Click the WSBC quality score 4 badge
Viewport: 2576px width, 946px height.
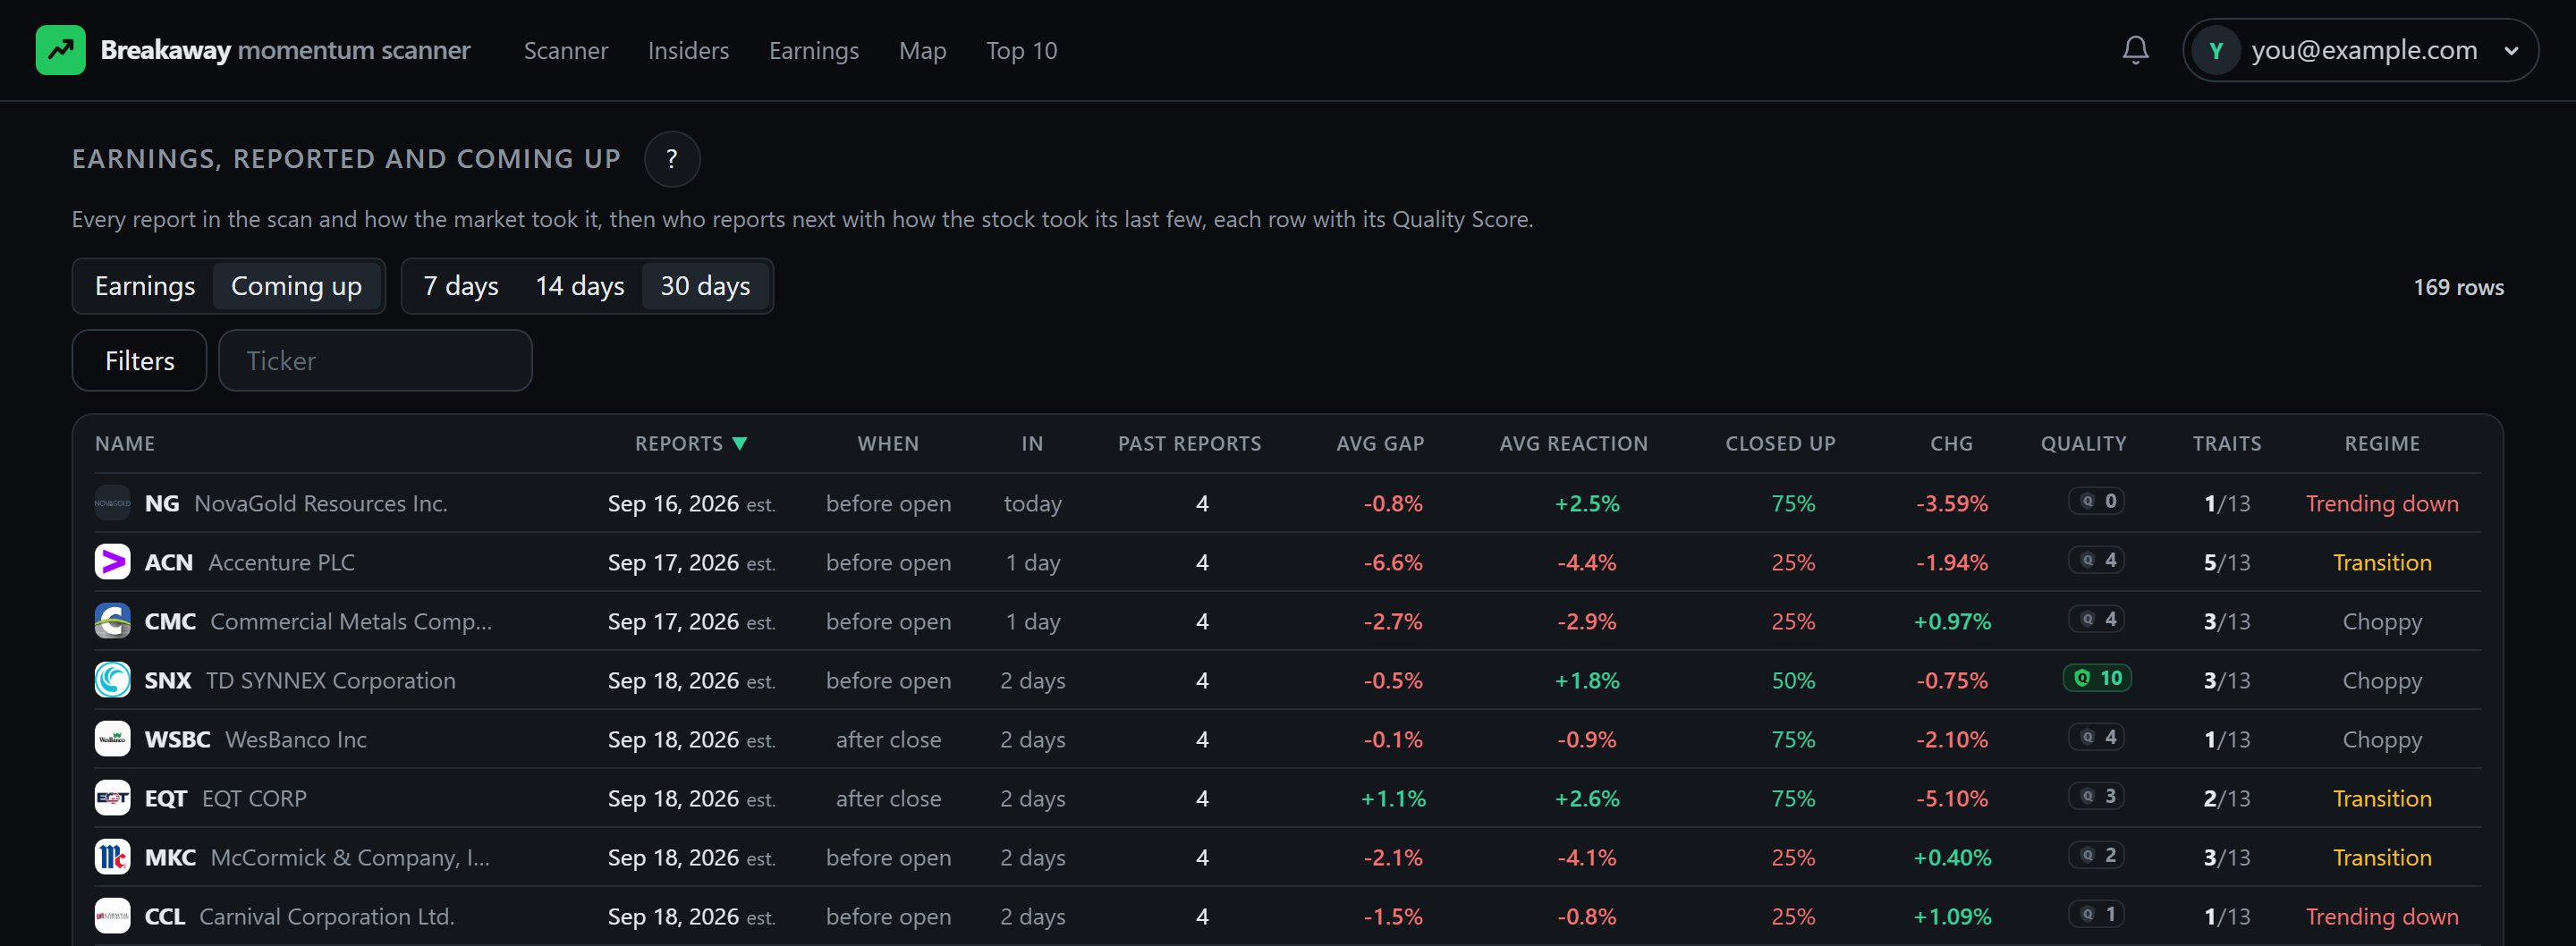coord(2096,737)
